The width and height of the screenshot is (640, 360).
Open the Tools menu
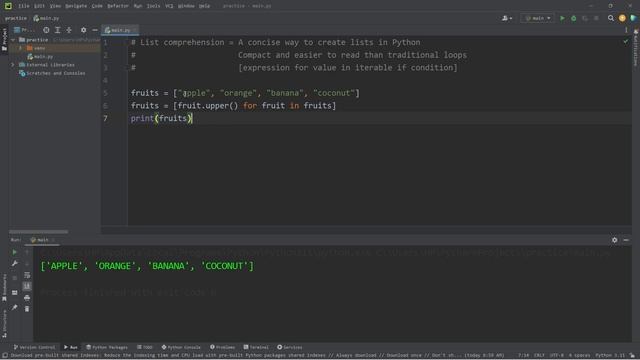click(x=153, y=6)
